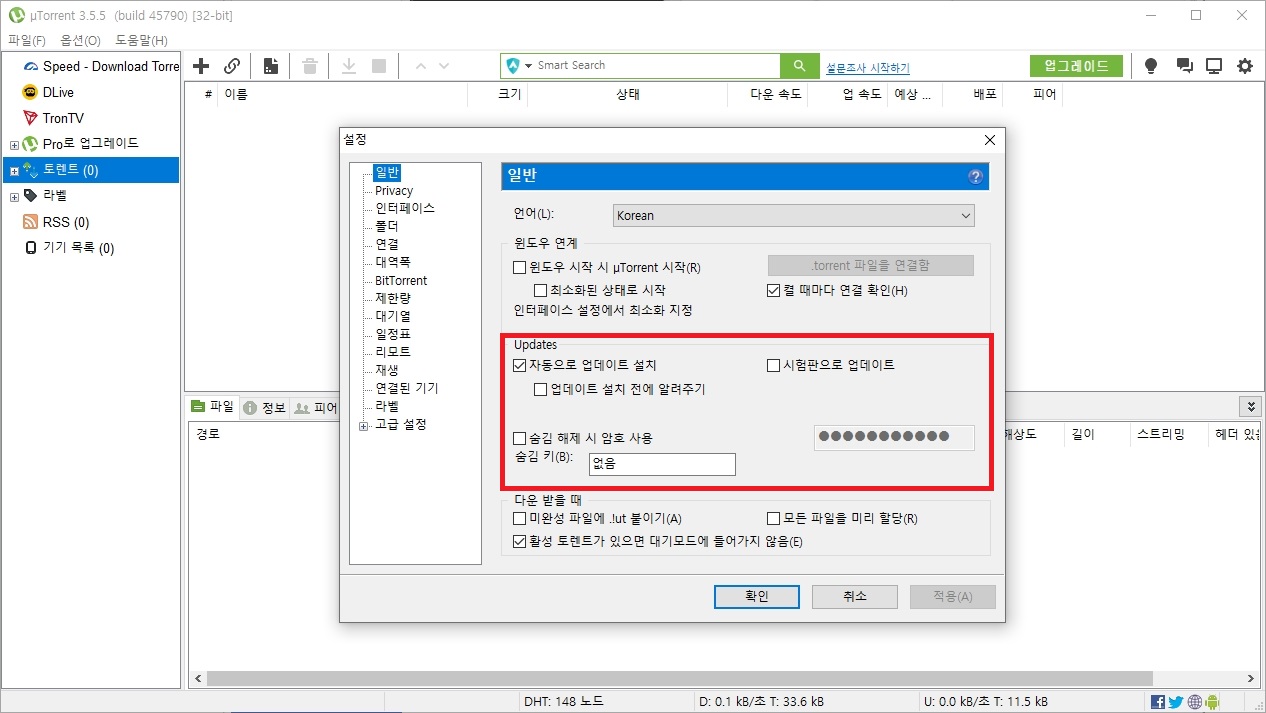1266x713 pixels.
Task: Enable 숨김 해제 시 암호 사용 checkbox
Action: pos(519,438)
